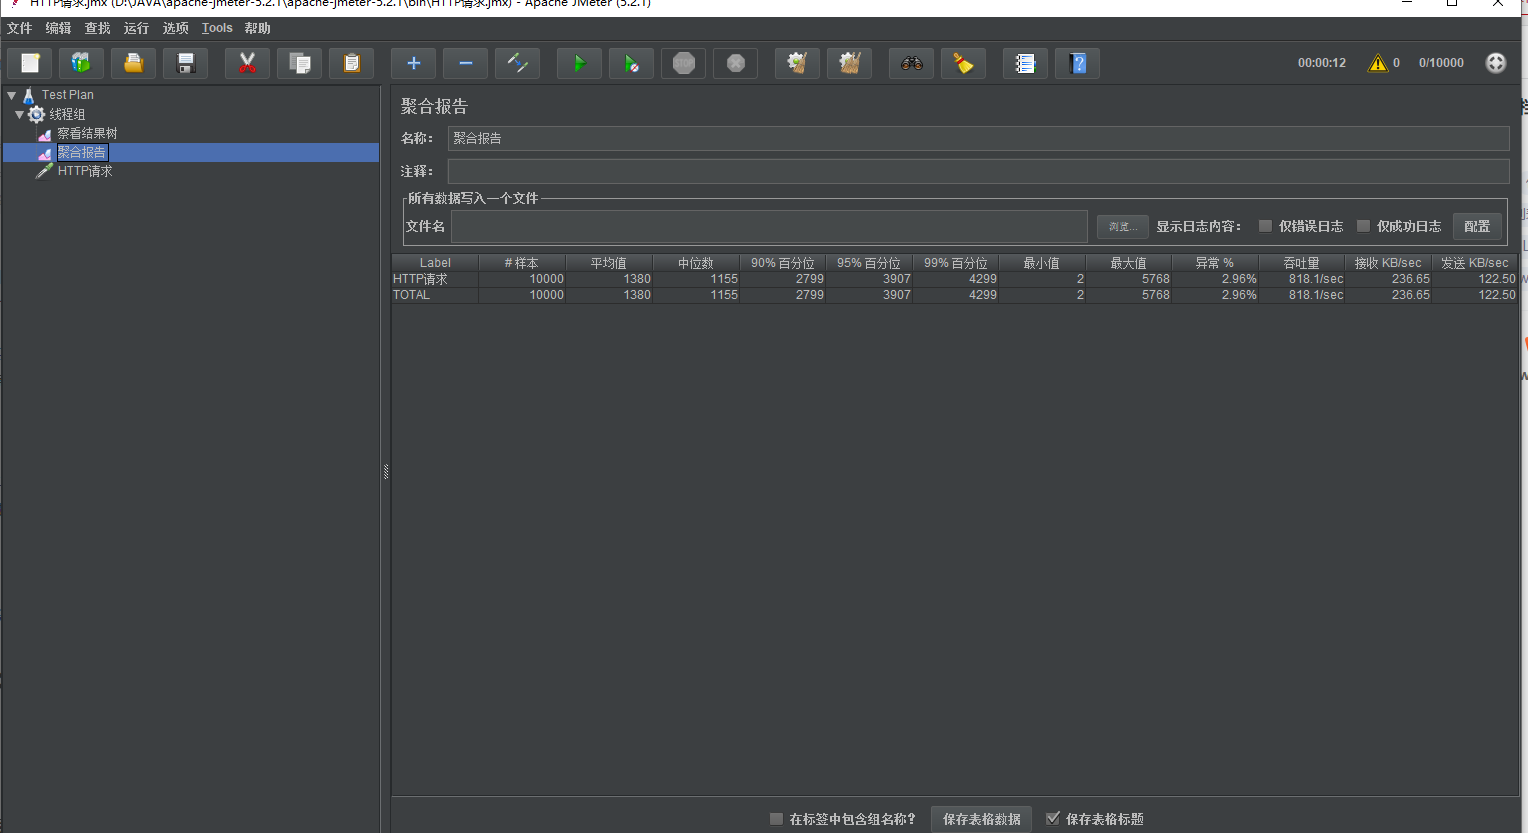This screenshot has height=833, width=1528.
Task: Click the Shutdown threads toolbar icon
Action: [x=736, y=63]
